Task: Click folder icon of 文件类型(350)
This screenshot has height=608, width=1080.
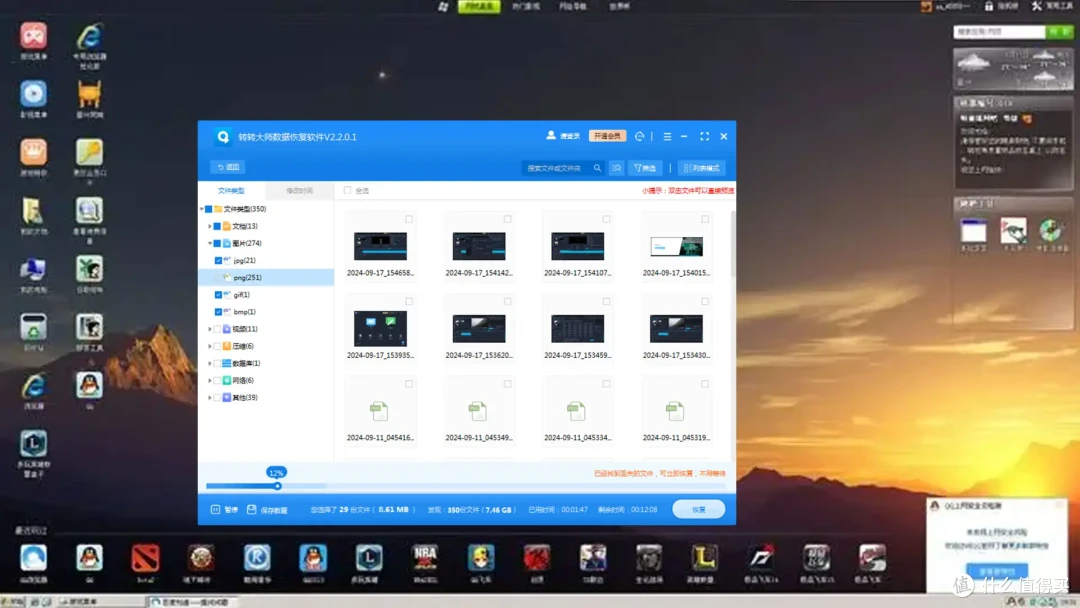Action: pos(218,209)
